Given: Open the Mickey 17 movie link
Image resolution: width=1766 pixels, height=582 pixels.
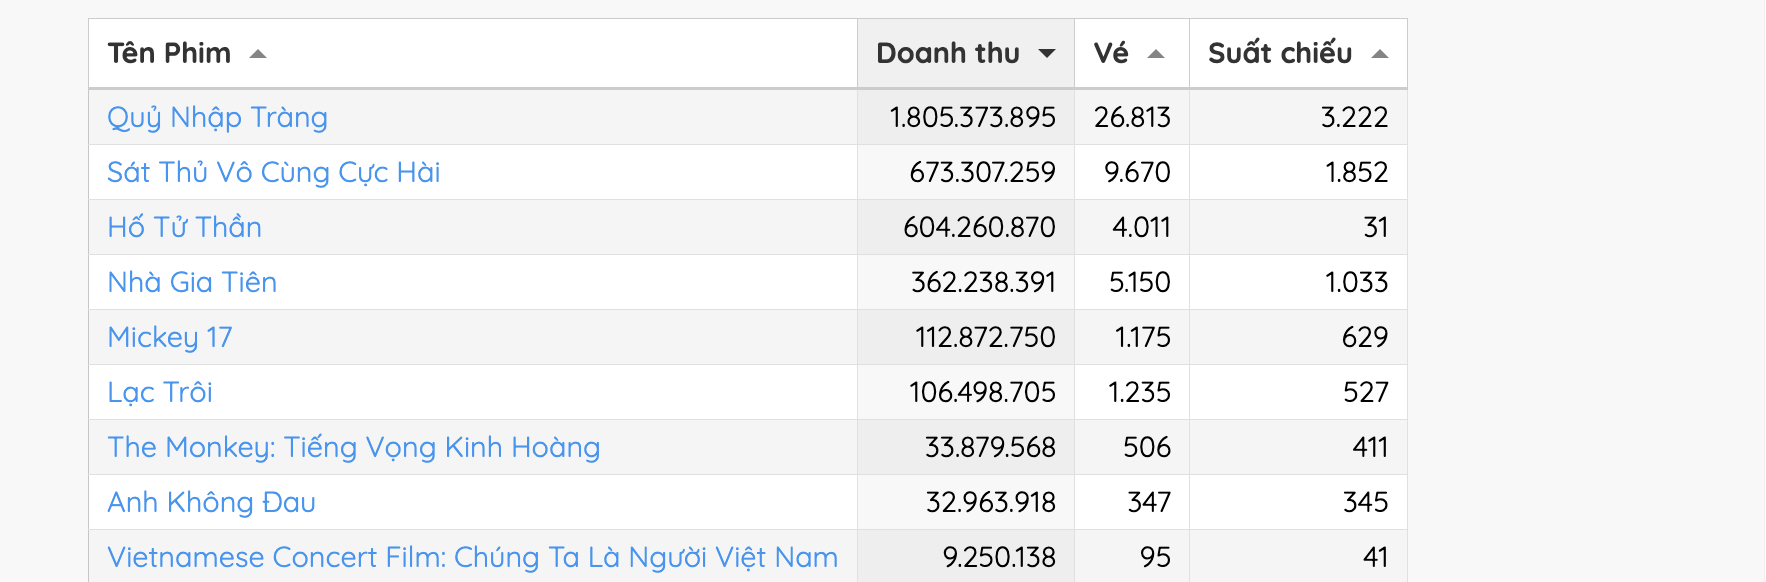Looking at the screenshot, I should [x=170, y=338].
